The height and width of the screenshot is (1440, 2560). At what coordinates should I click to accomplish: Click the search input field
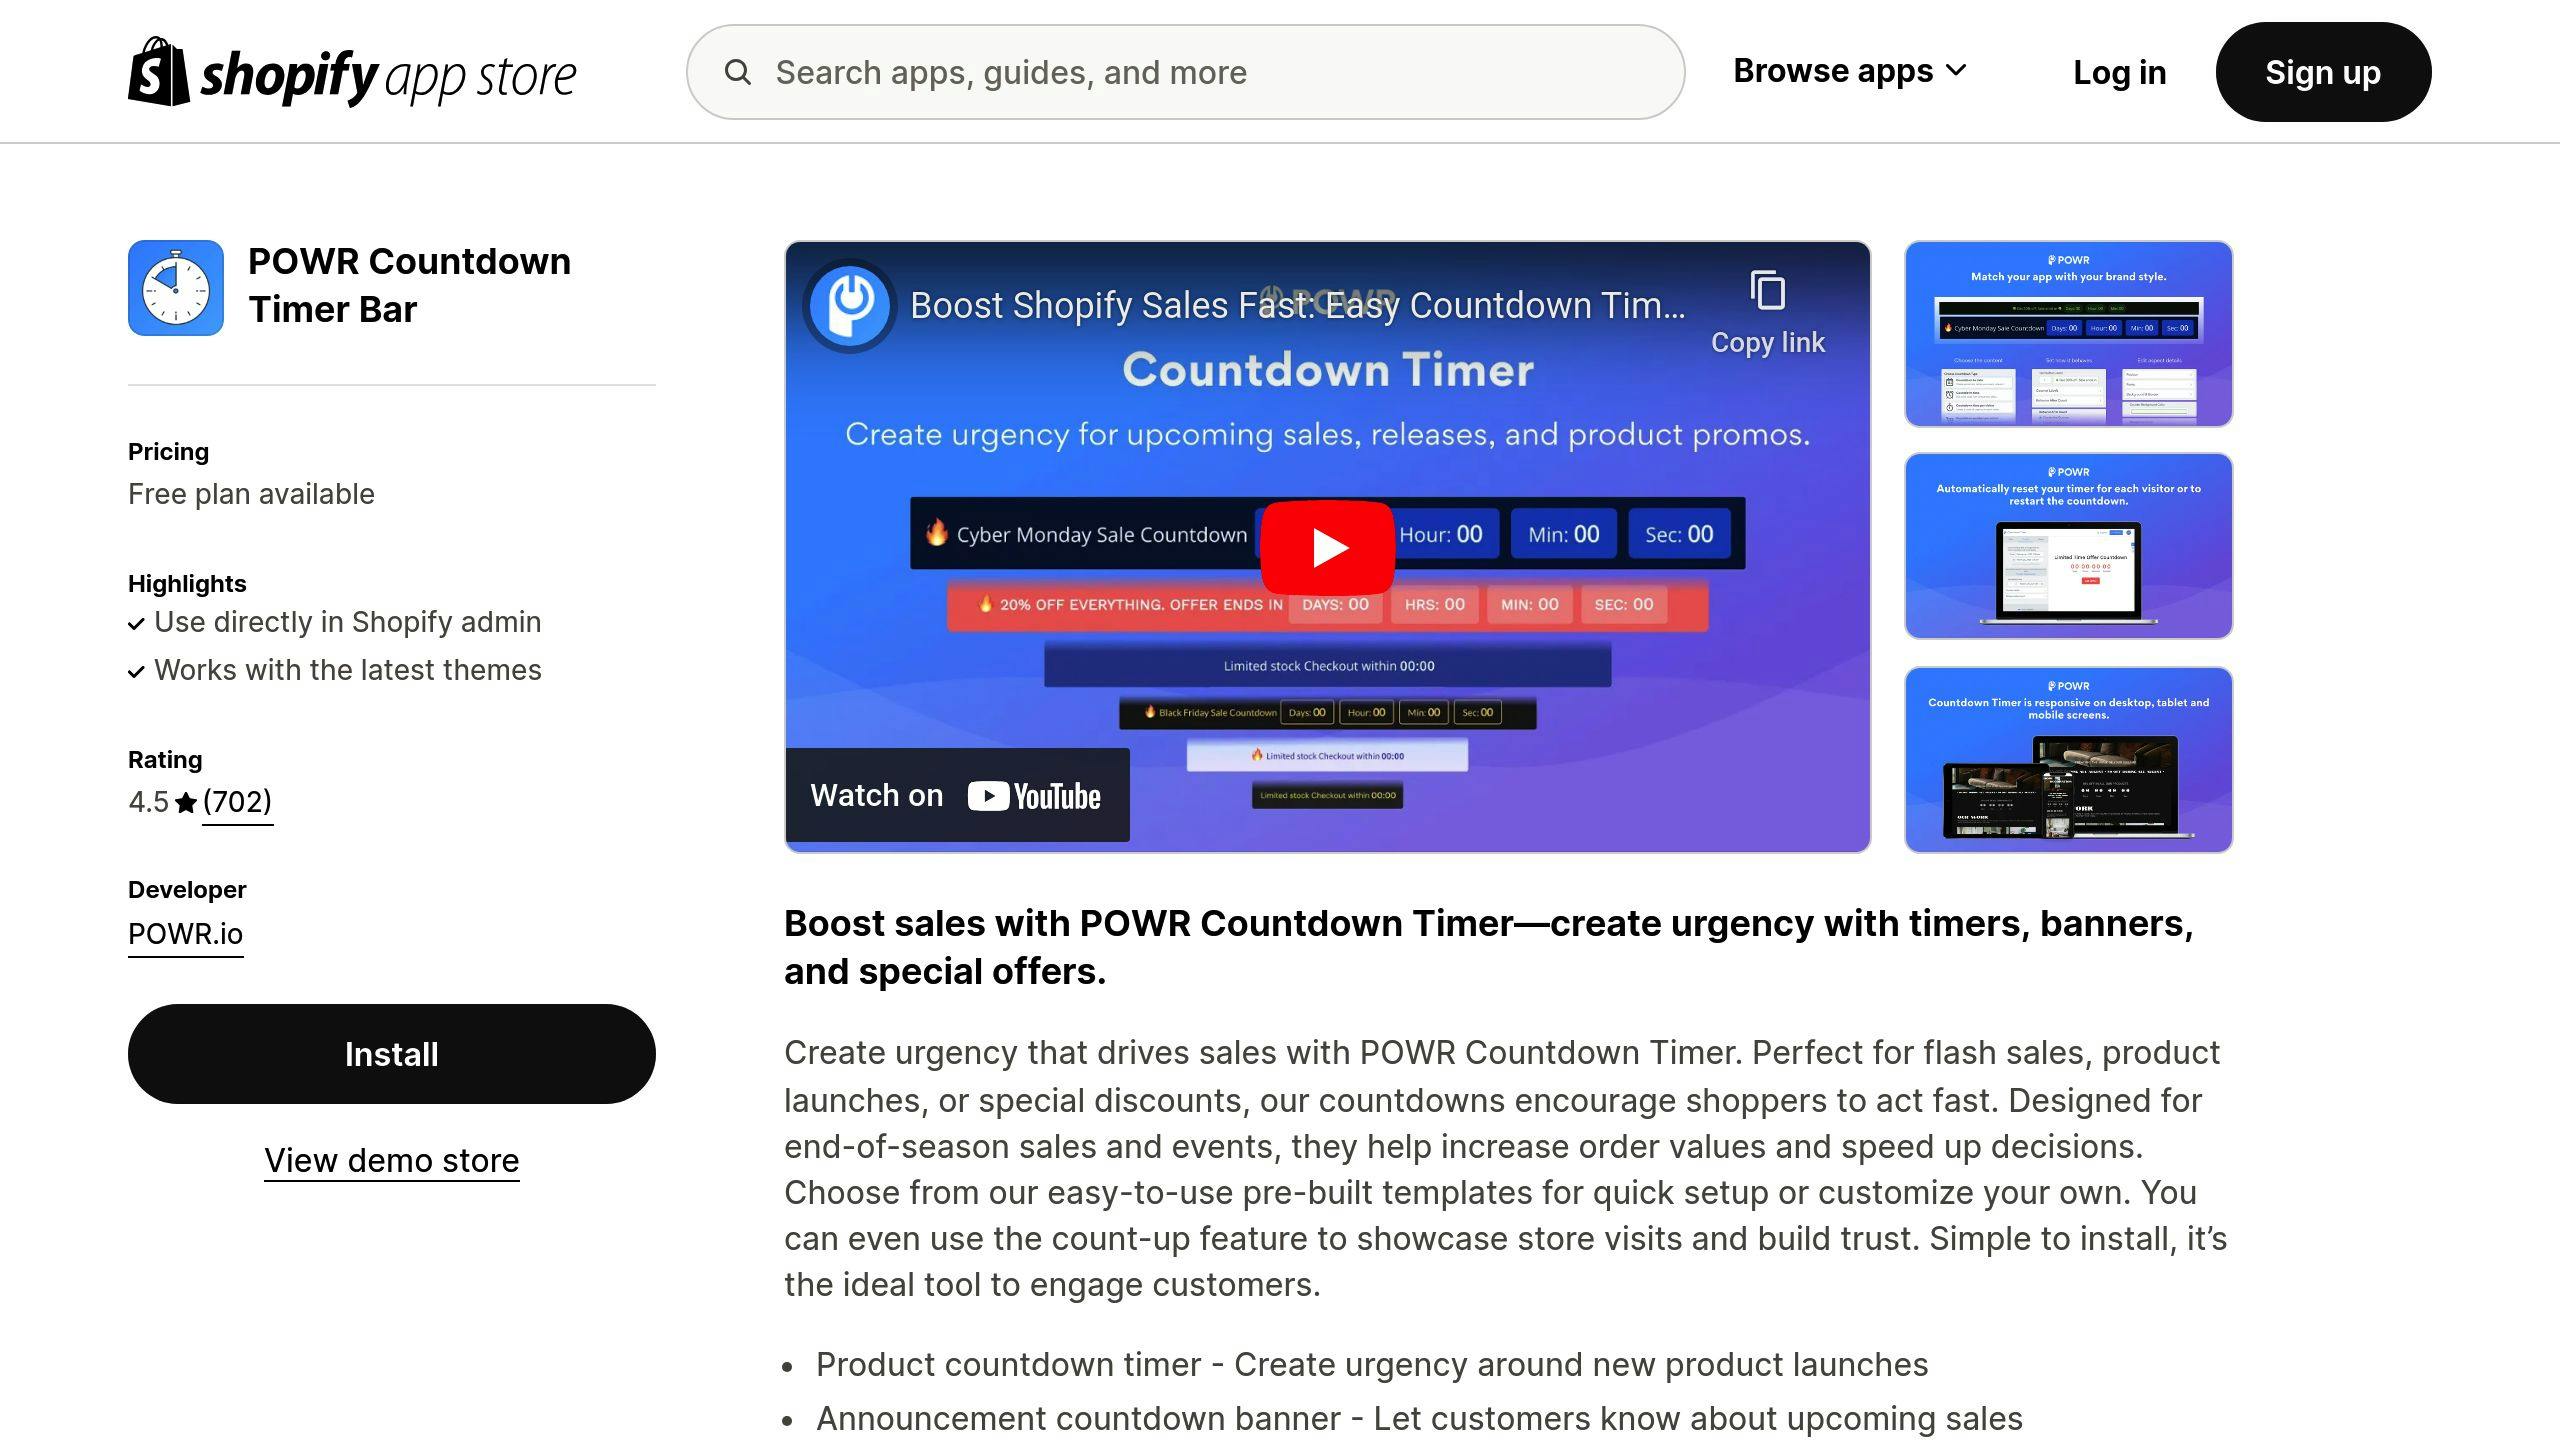1187,72
